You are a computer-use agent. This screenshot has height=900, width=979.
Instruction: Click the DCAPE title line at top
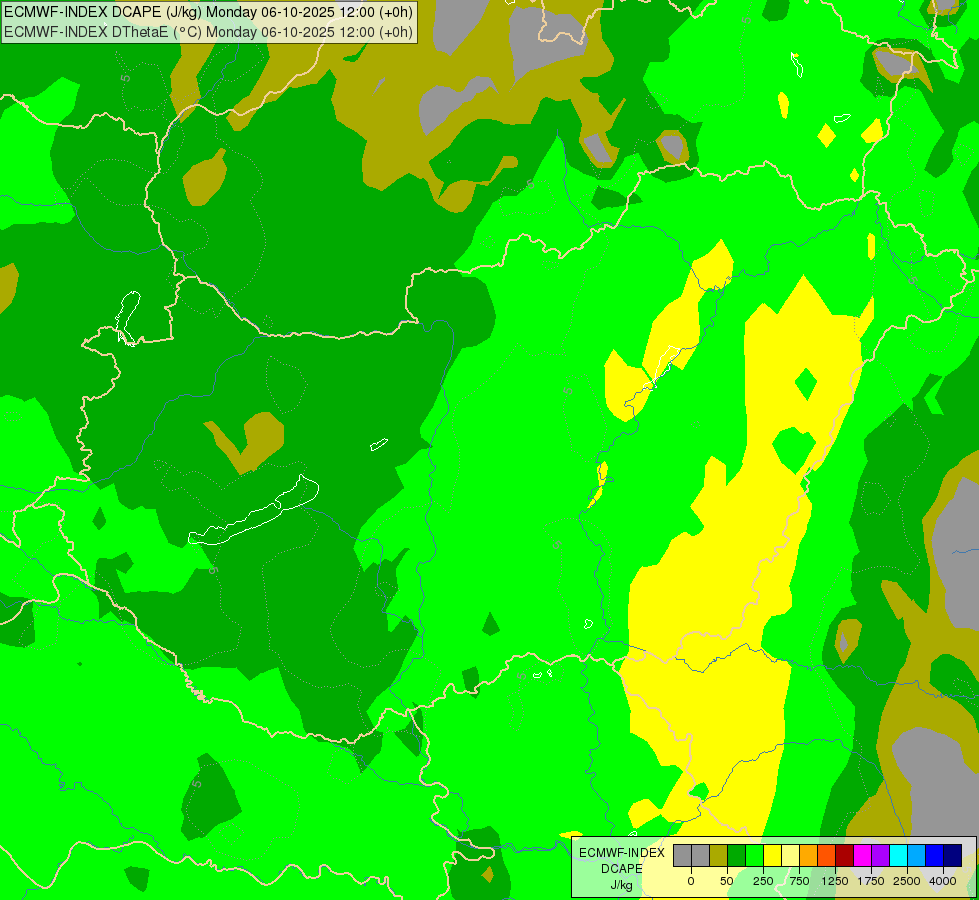coord(209,12)
